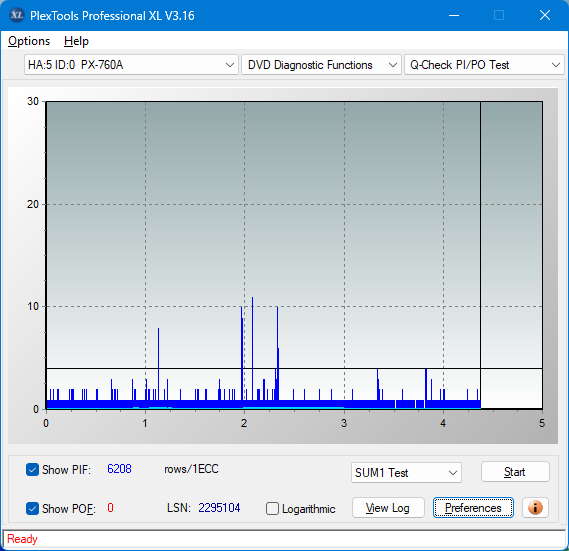
Task: Open the Options menu
Action: pyautogui.click(x=29, y=41)
